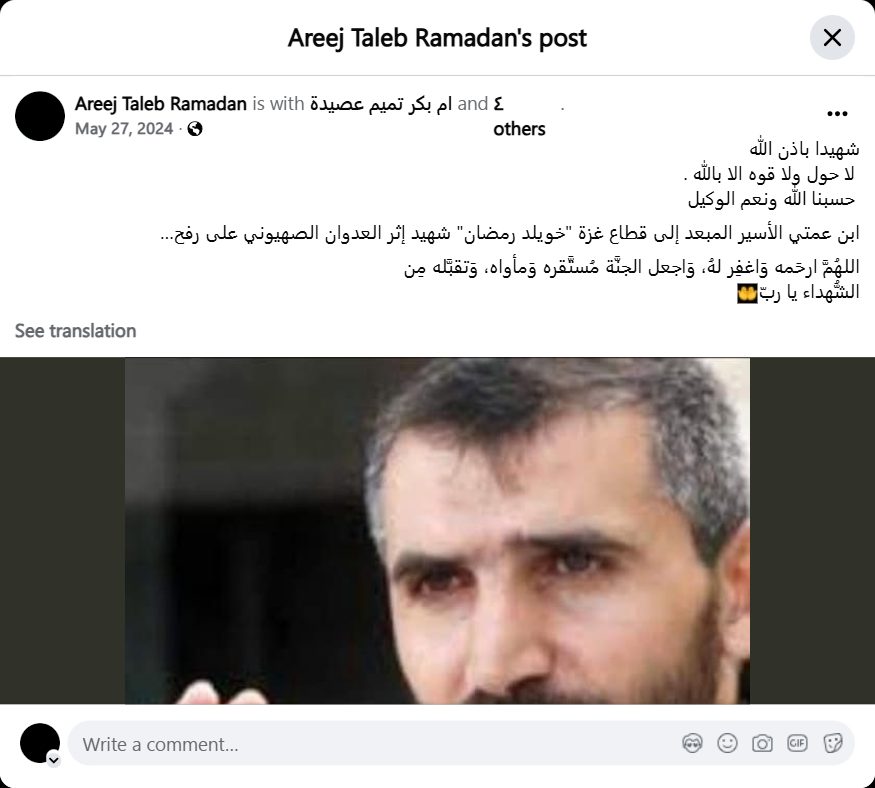Click the globe public audience icon
The image size is (875, 788).
pos(195,129)
